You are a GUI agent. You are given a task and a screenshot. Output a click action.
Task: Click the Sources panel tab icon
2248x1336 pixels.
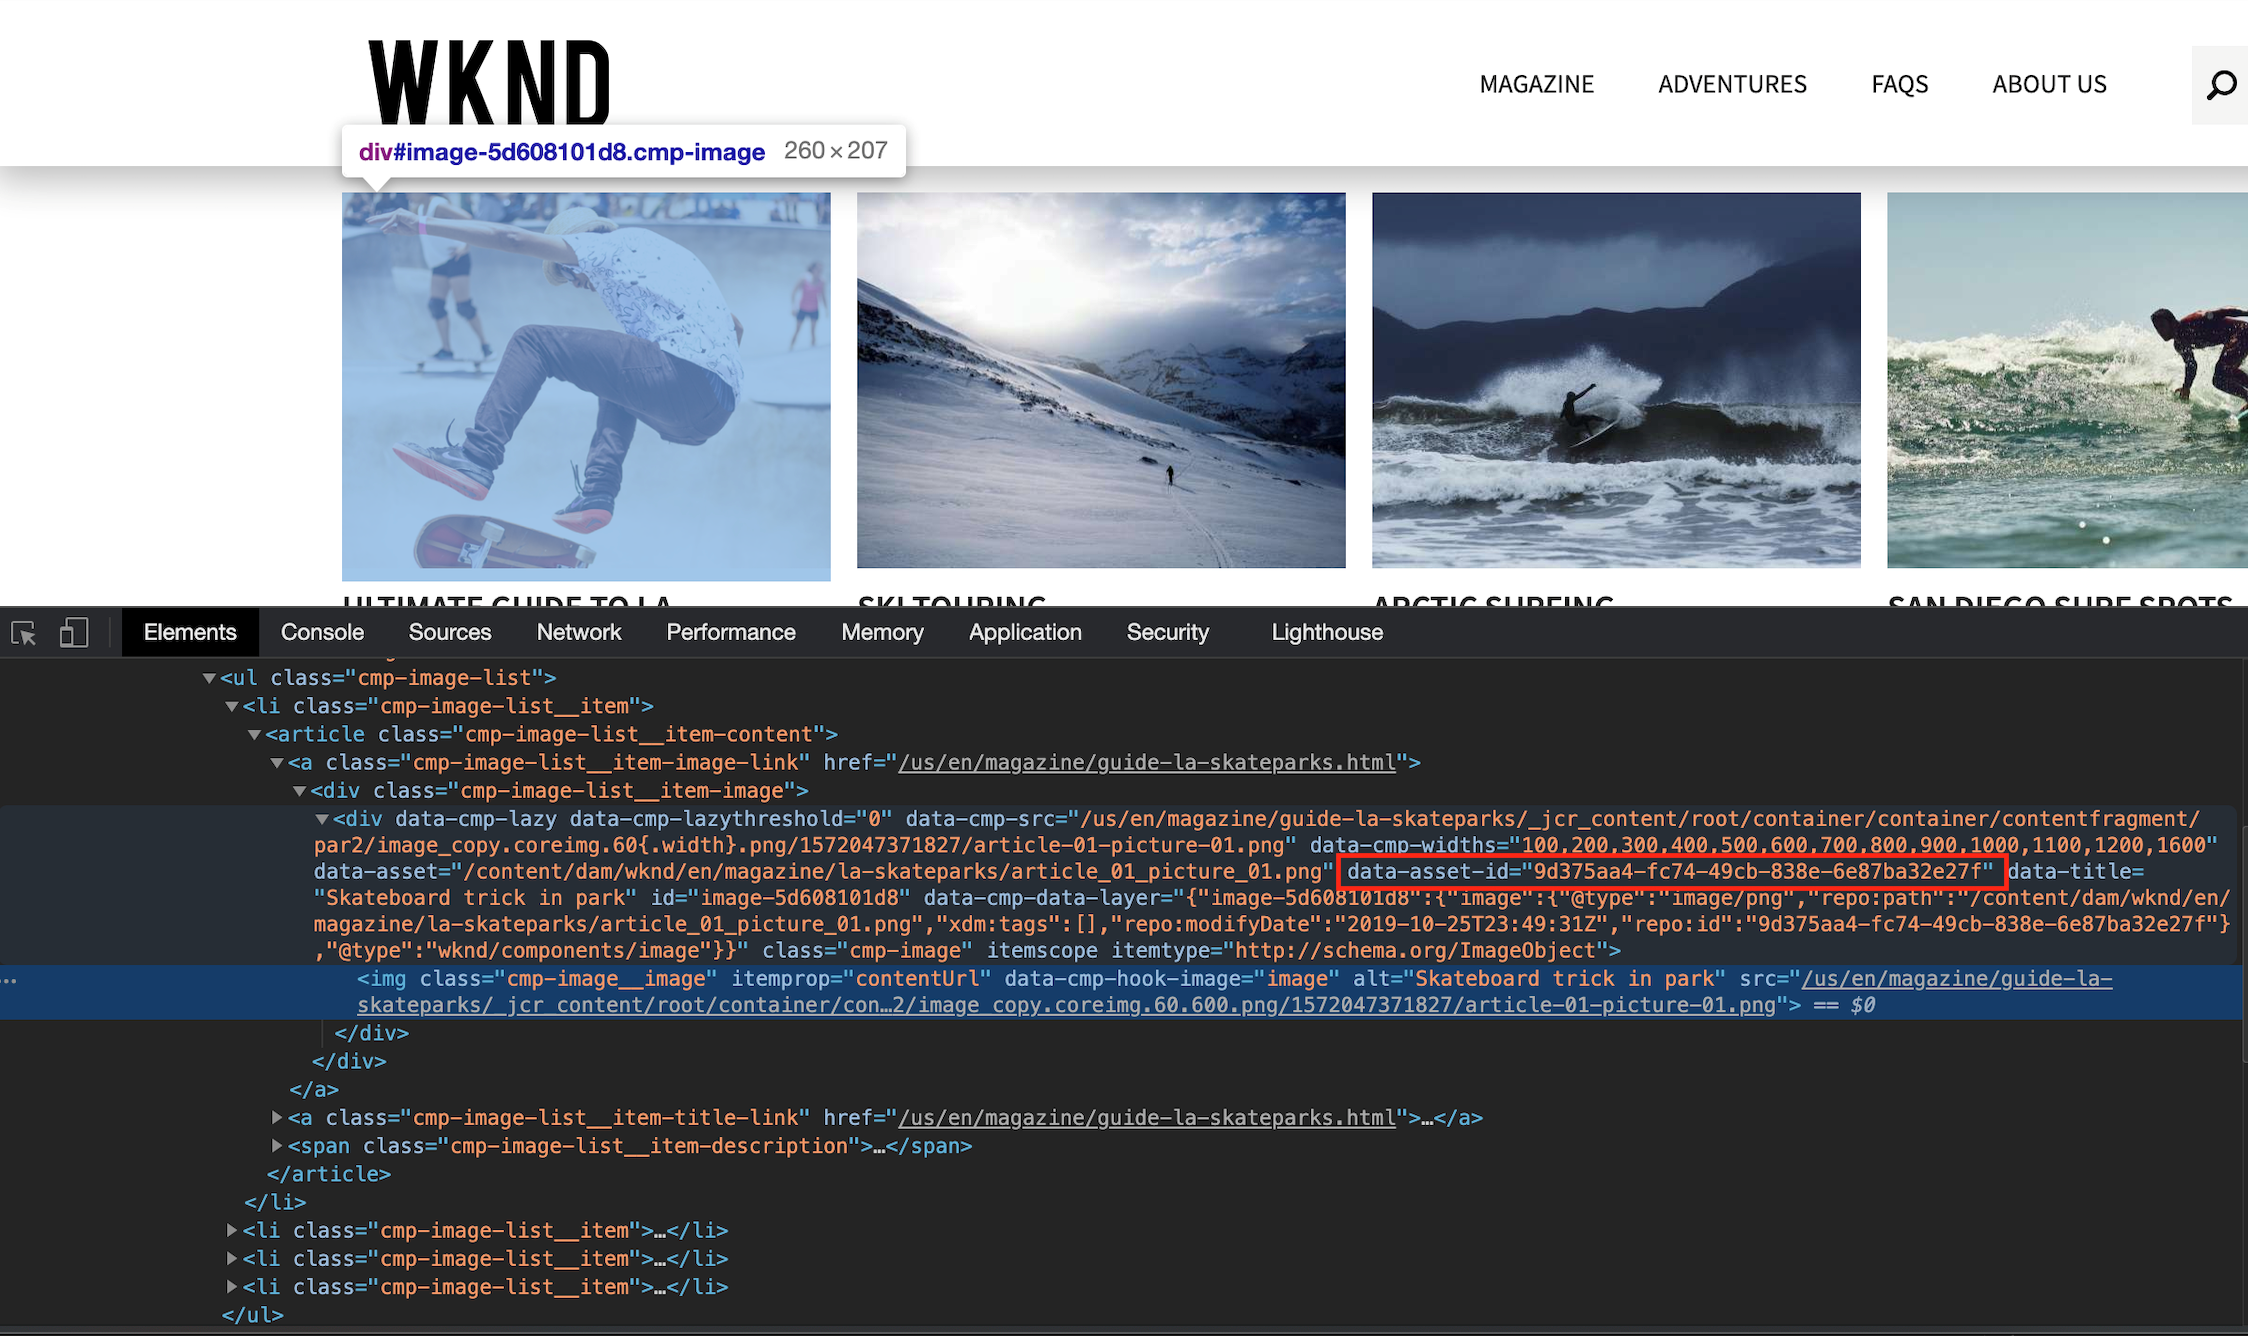click(x=448, y=631)
